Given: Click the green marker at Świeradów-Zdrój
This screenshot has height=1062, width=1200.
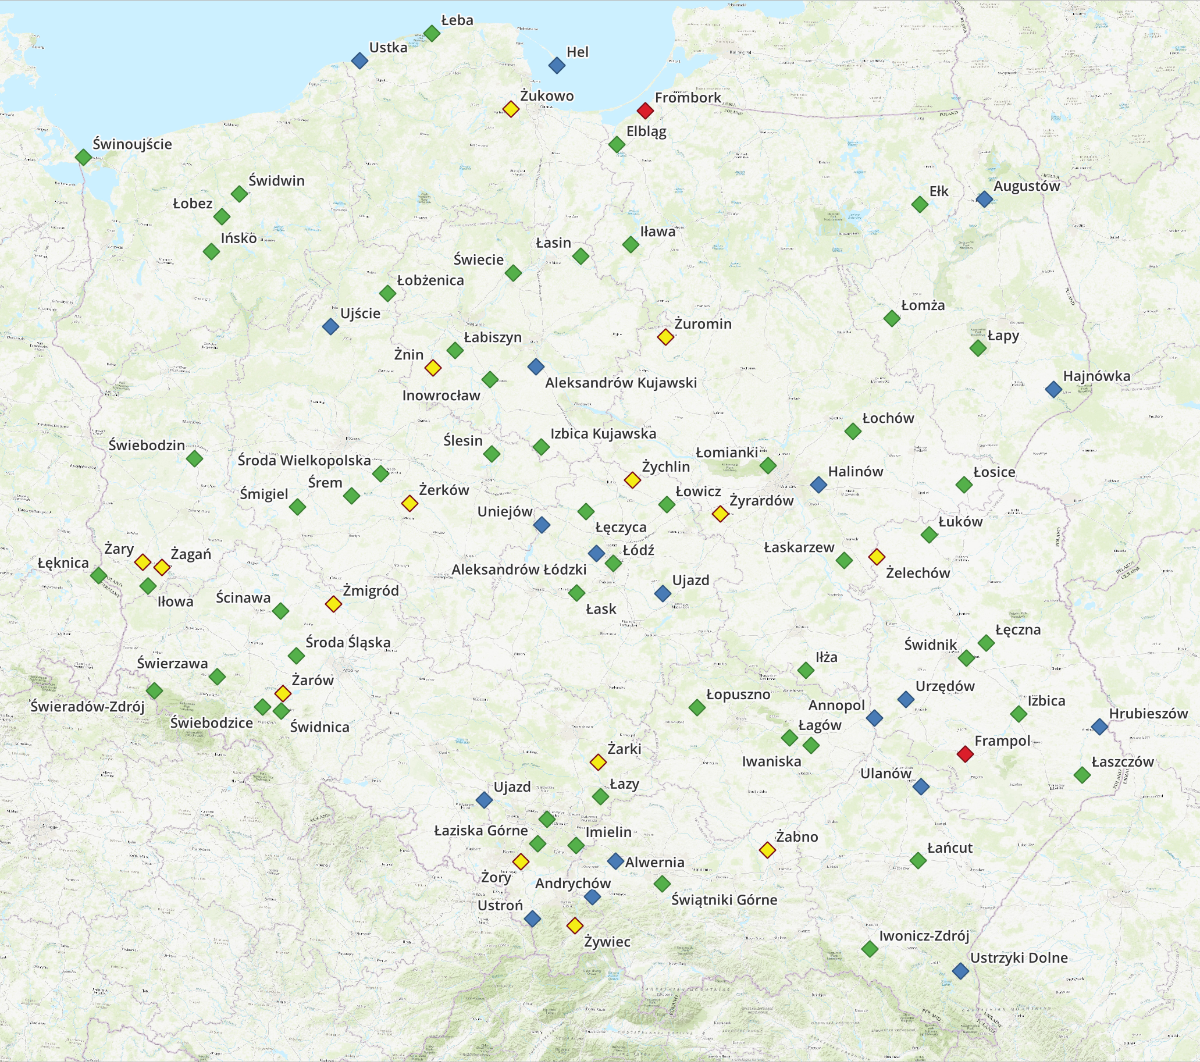Looking at the screenshot, I should pyautogui.click(x=154, y=691).
